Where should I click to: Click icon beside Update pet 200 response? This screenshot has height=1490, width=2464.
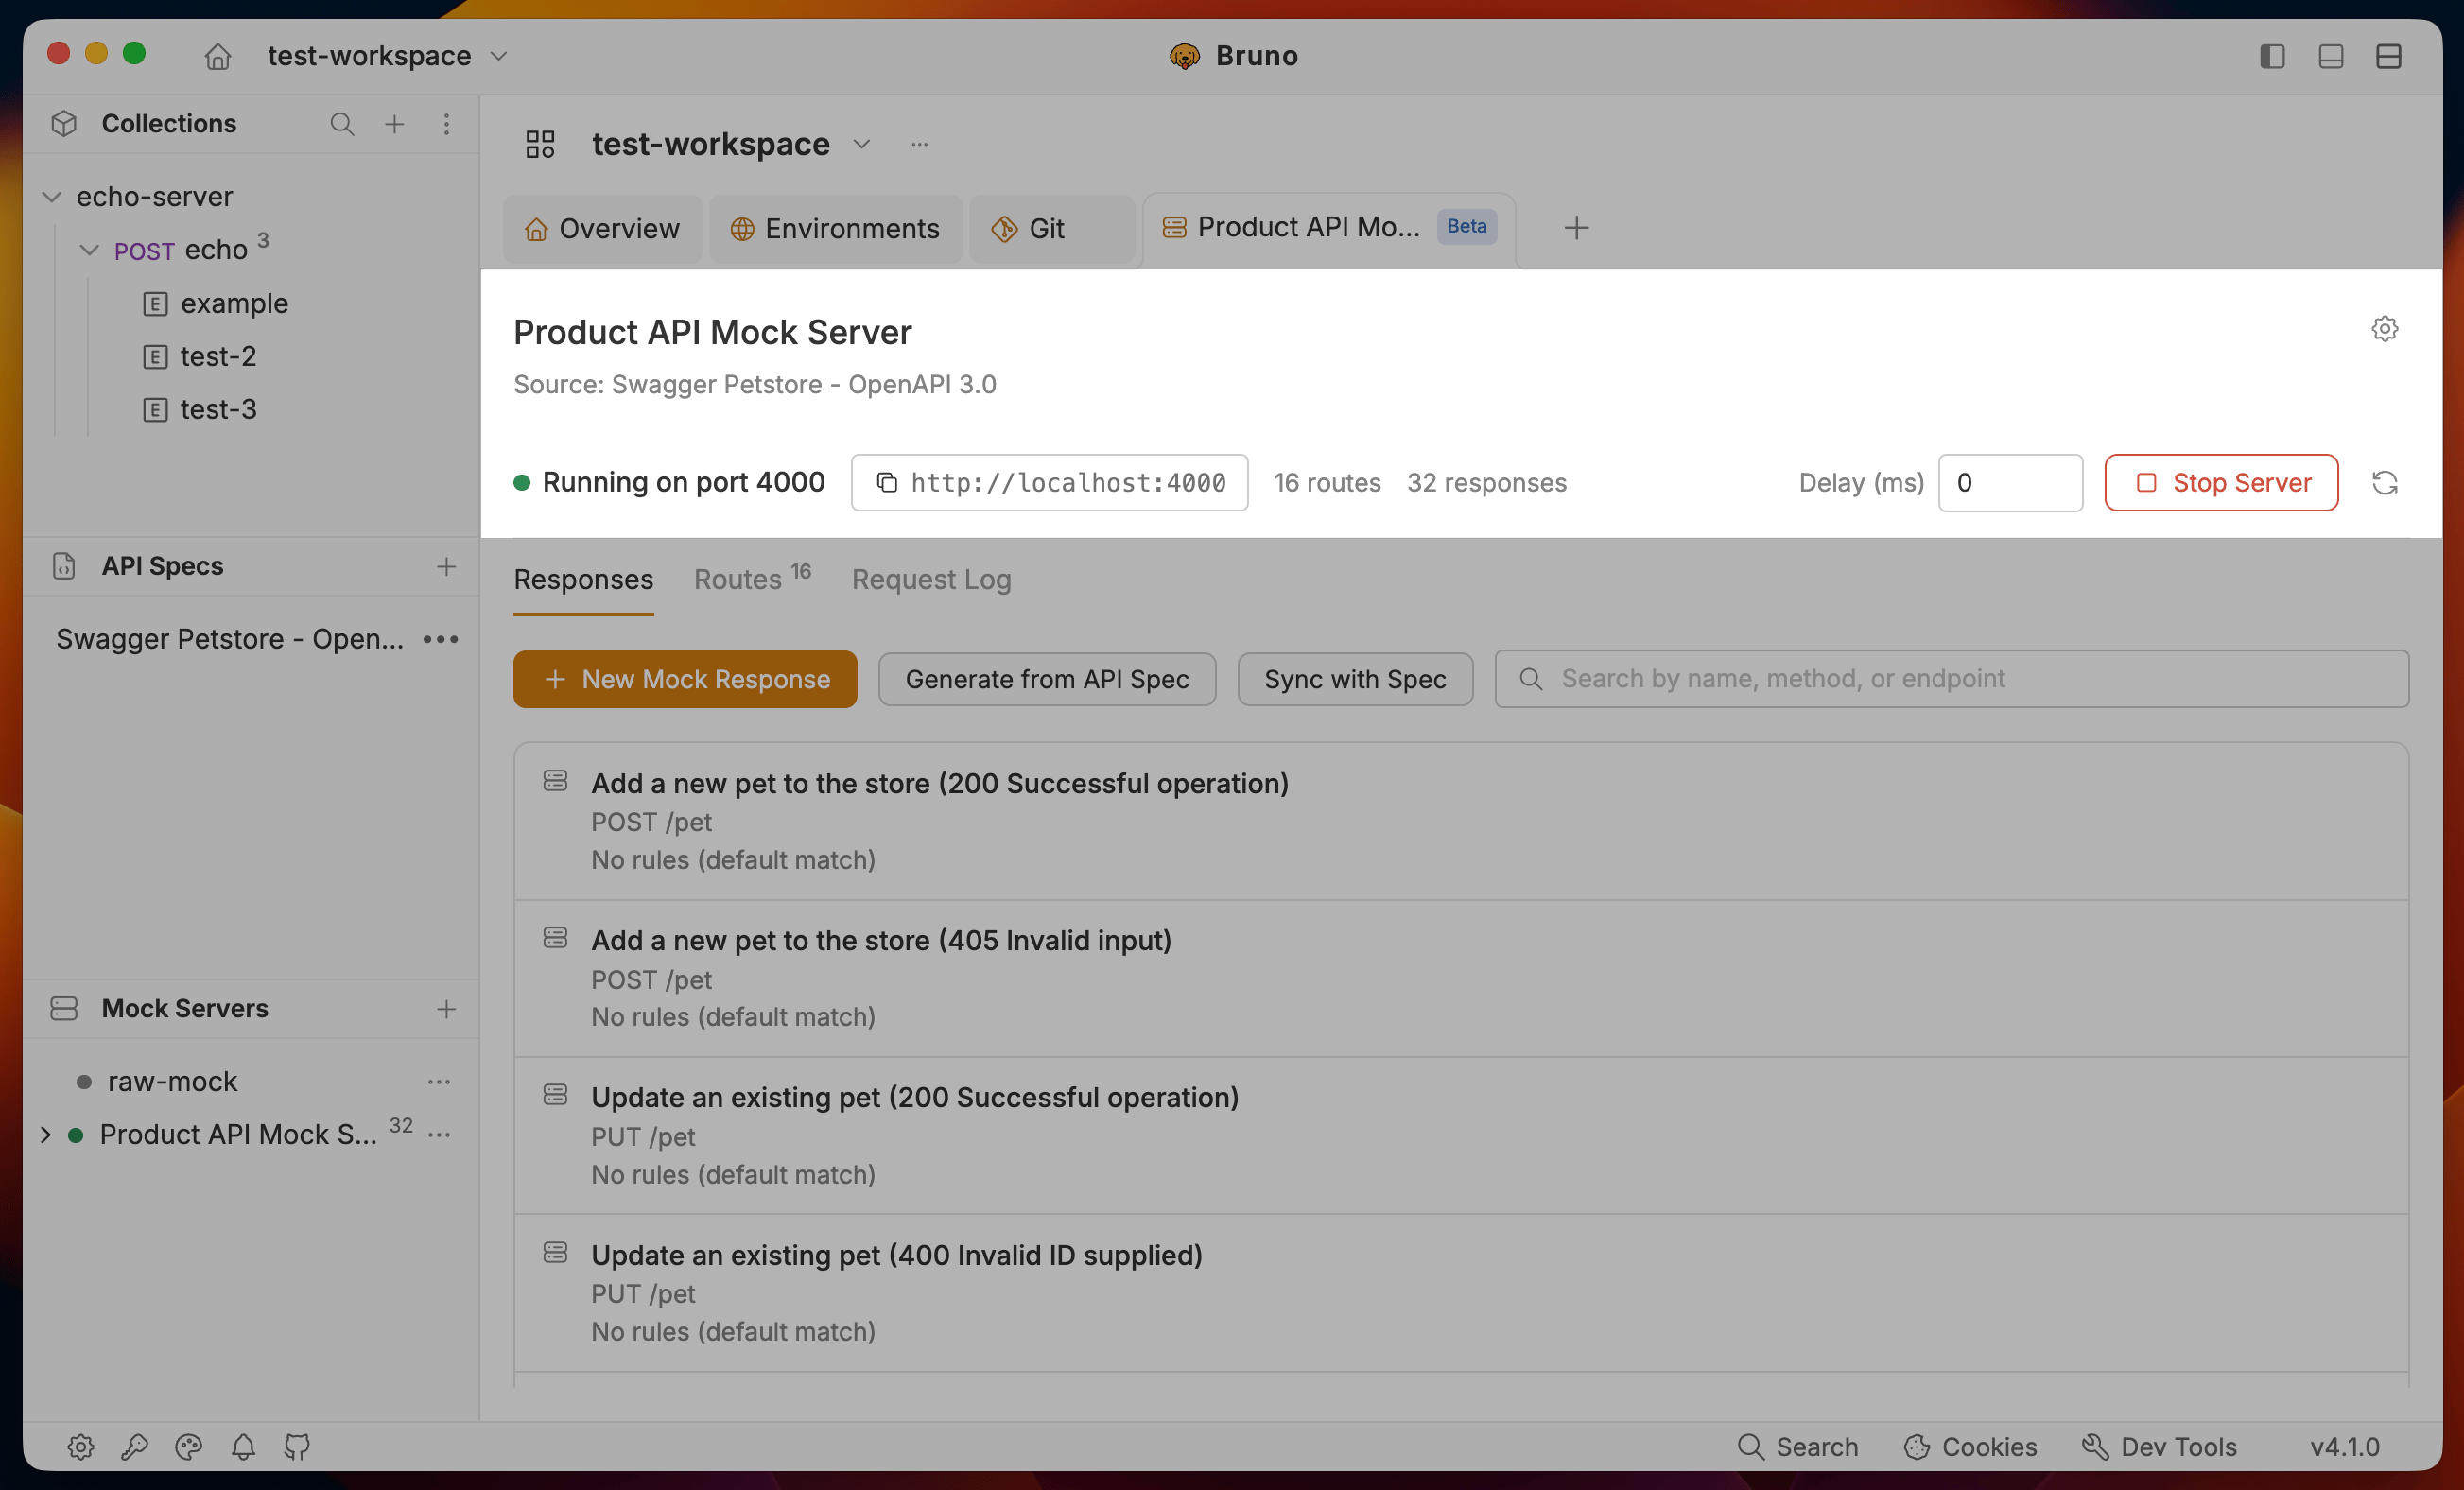[555, 1095]
